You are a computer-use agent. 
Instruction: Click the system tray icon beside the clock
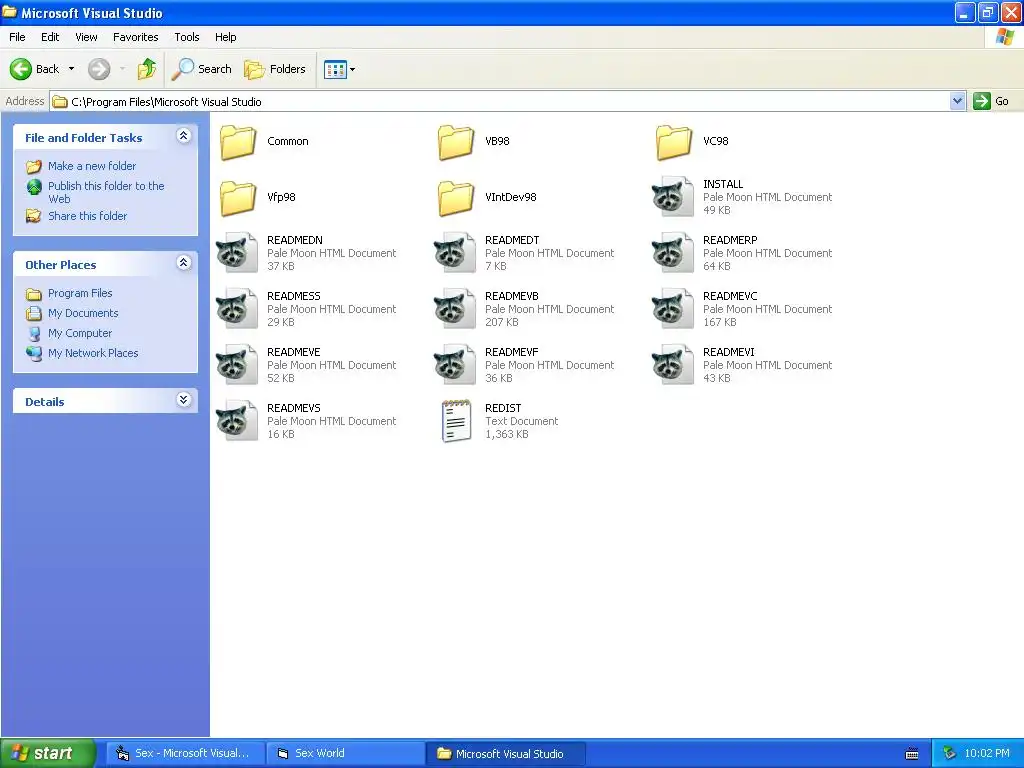[950, 753]
